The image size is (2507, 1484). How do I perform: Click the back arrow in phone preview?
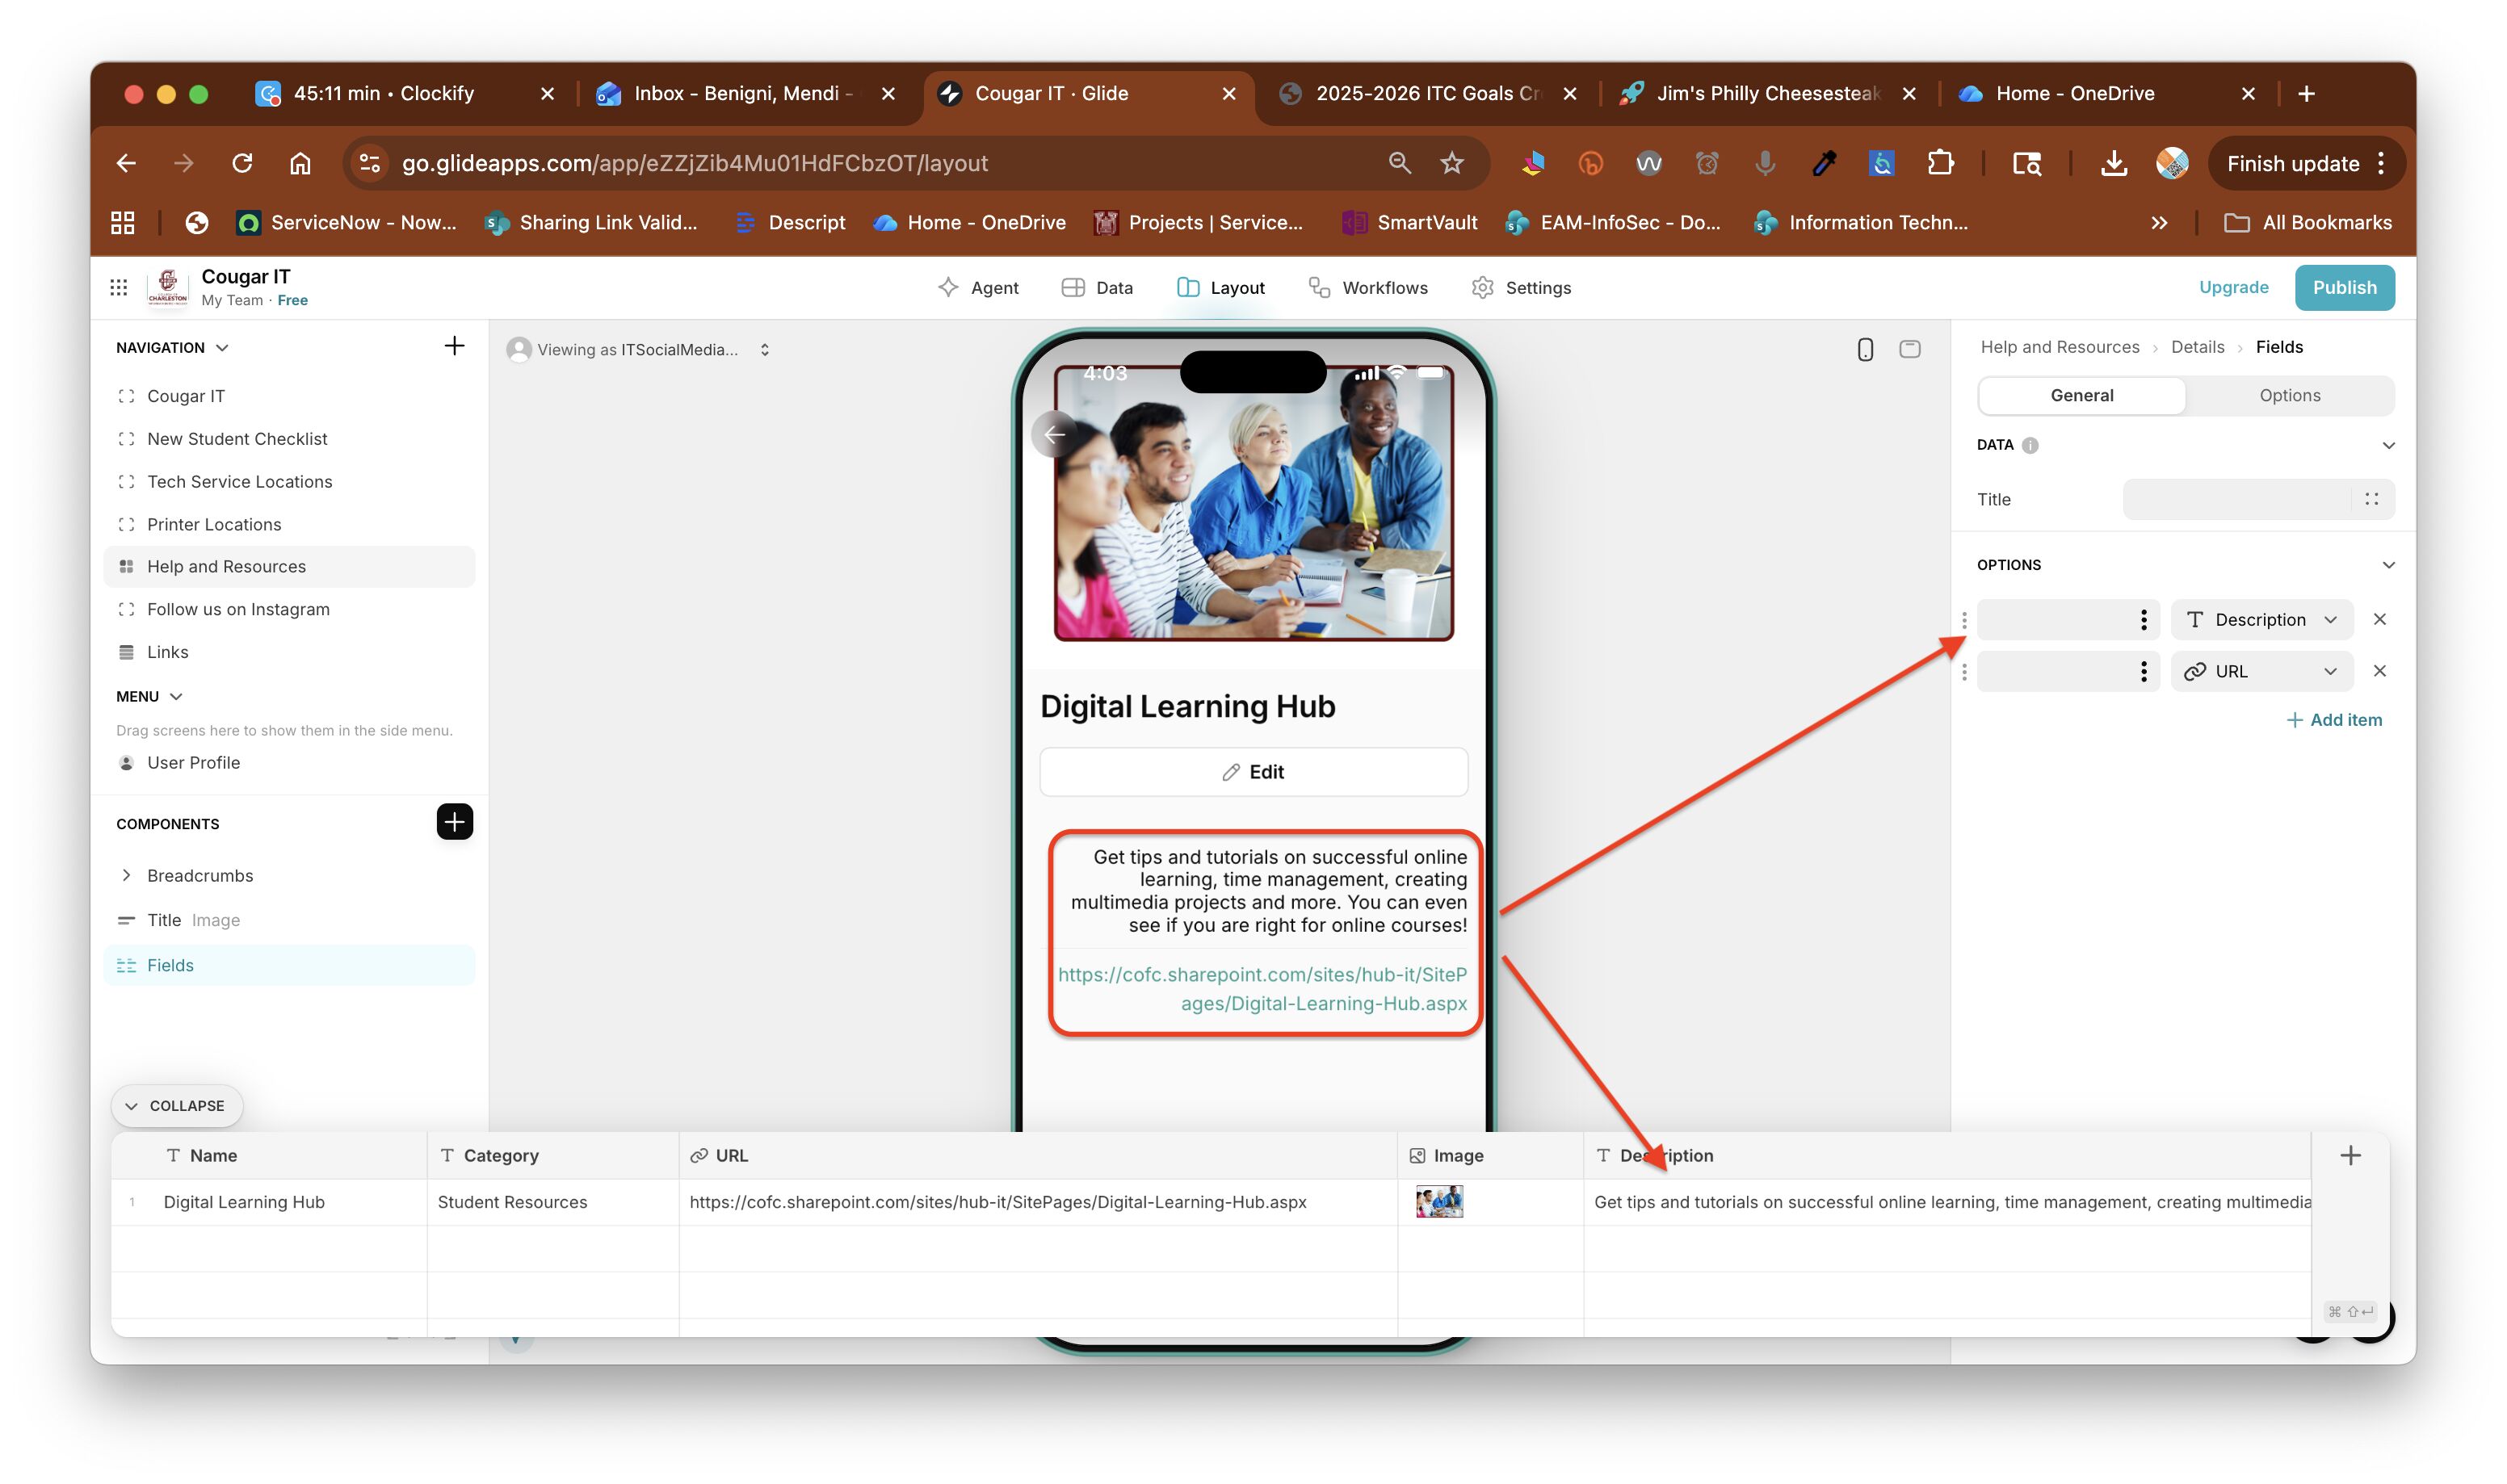click(x=1054, y=434)
